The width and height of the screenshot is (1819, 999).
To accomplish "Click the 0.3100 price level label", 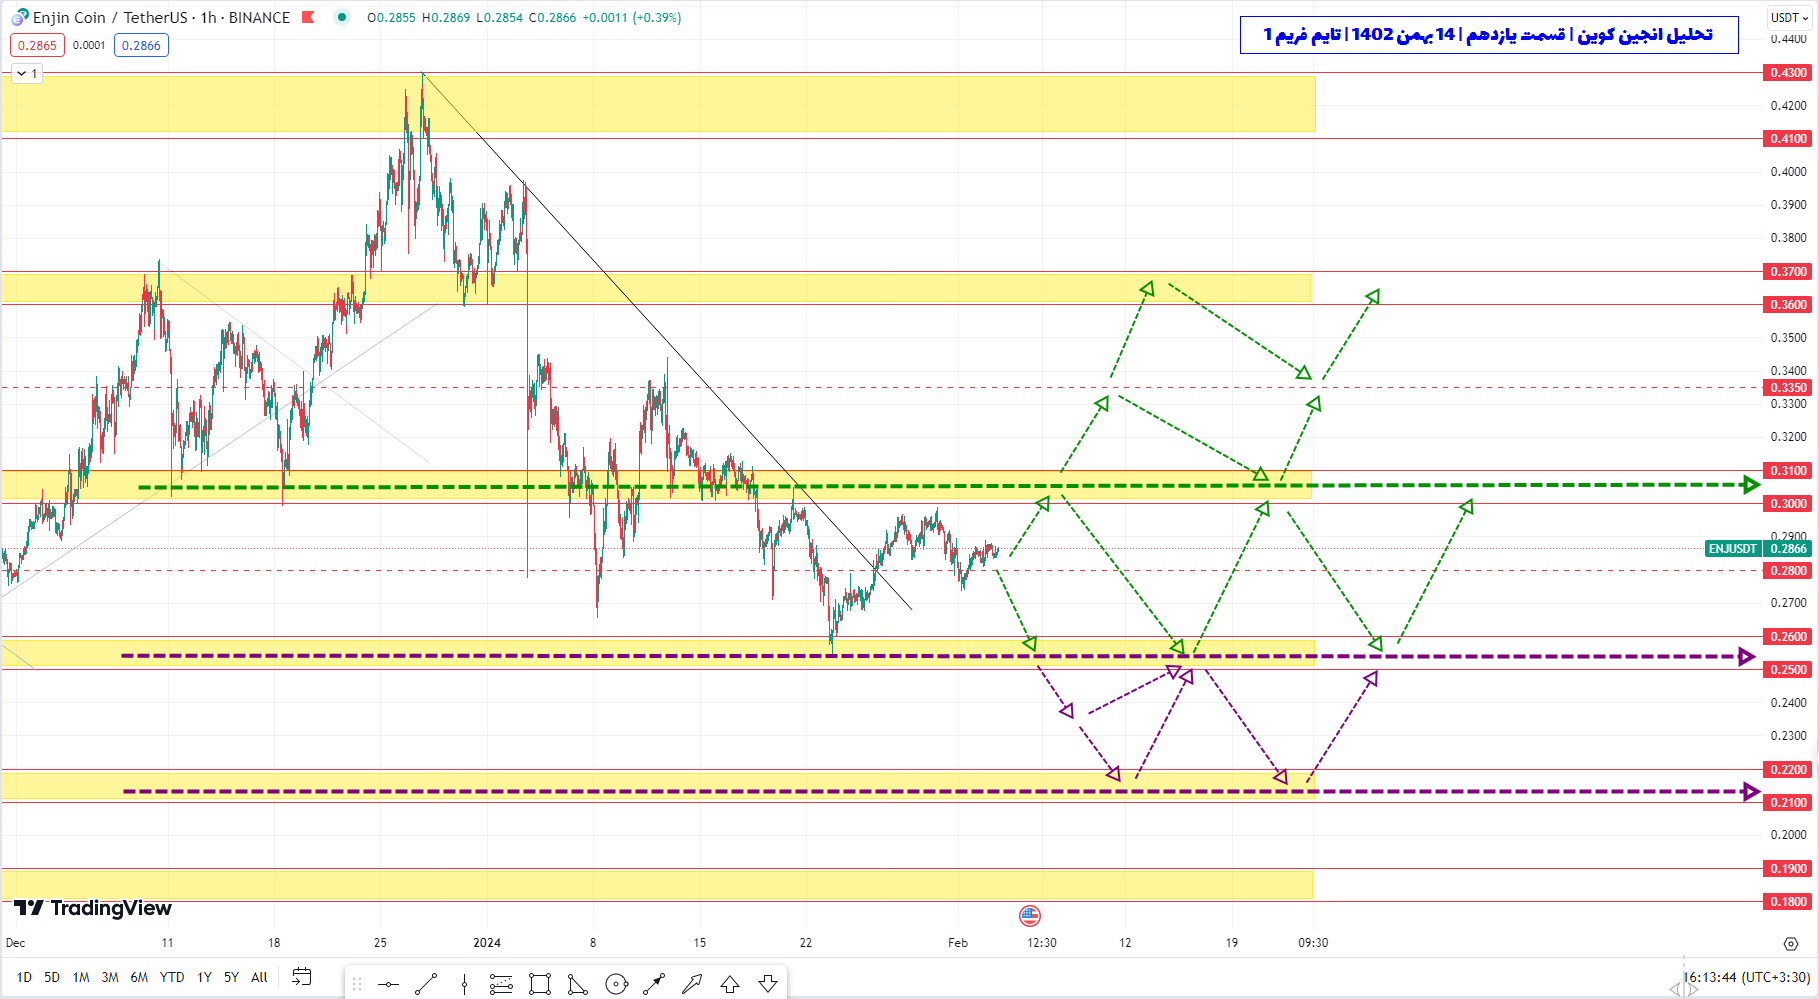I will pos(1789,470).
